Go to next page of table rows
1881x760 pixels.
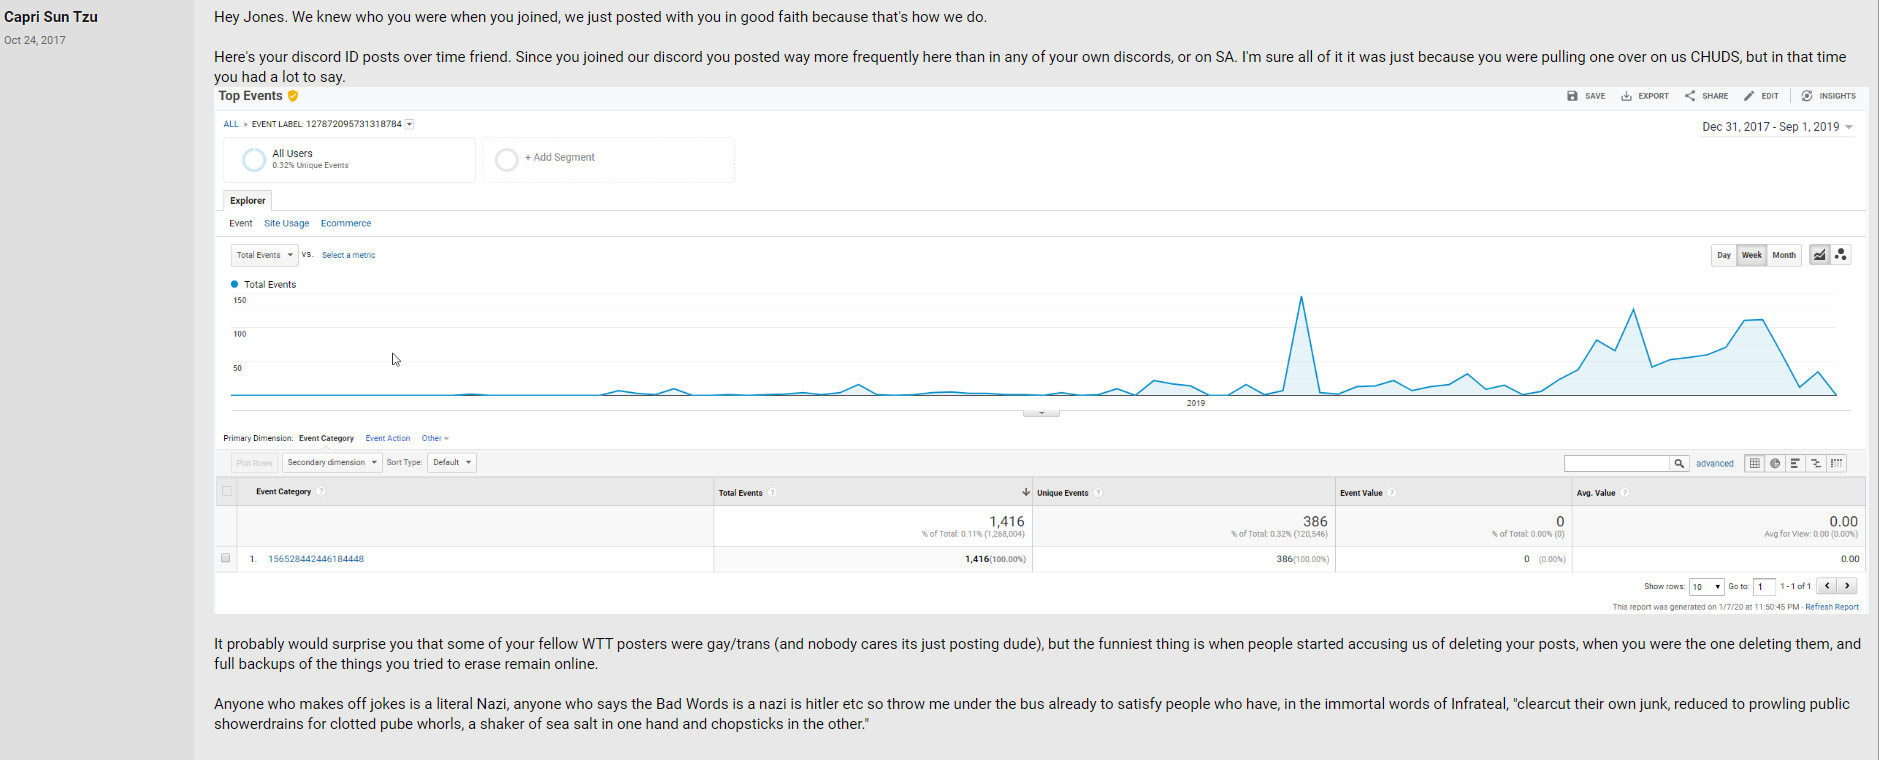[x=1847, y=586]
